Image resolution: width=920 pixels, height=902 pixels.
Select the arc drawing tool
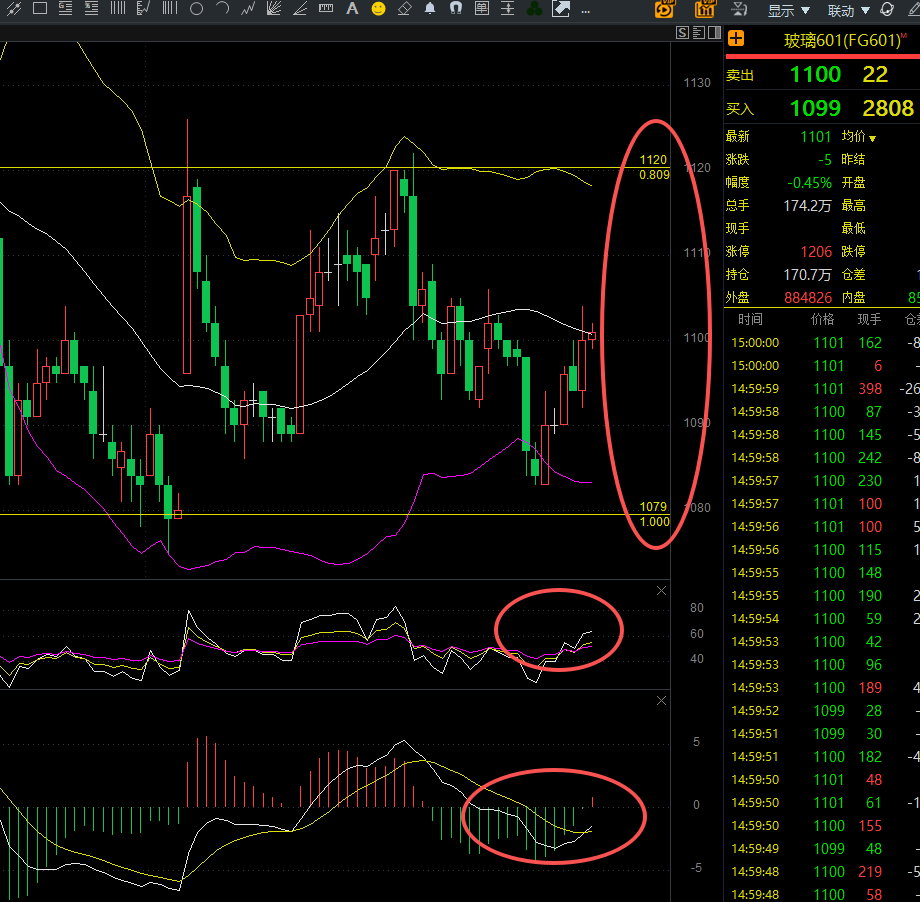[222, 8]
